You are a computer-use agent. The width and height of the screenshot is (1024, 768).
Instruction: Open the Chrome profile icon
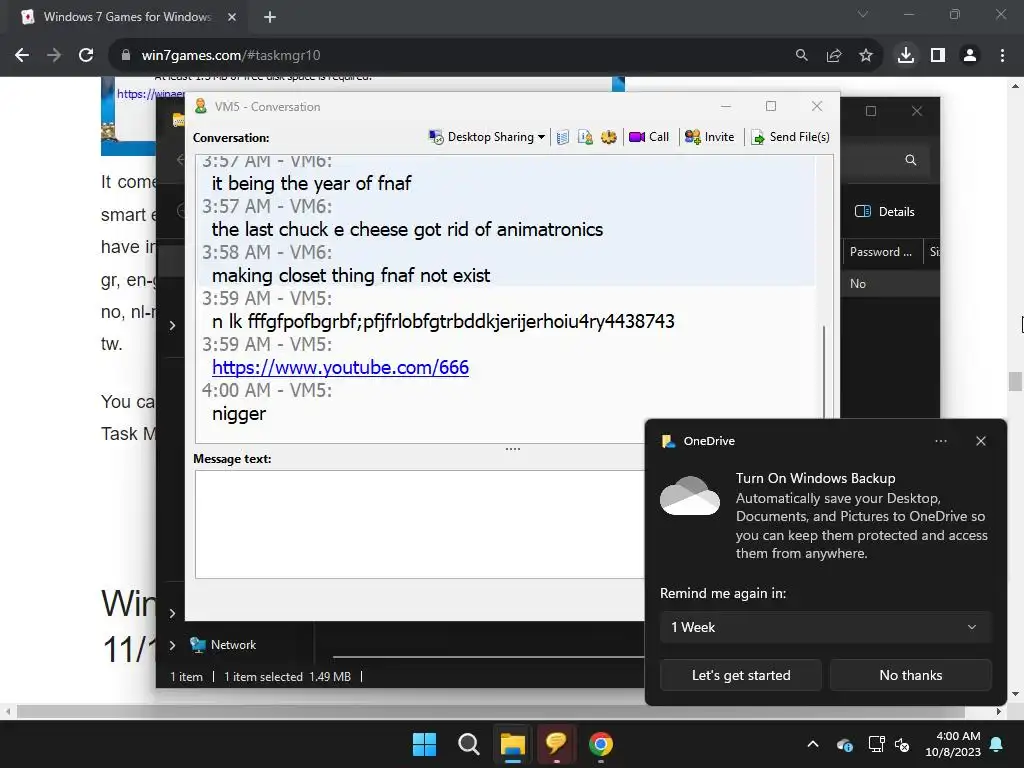pyautogui.click(x=970, y=56)
